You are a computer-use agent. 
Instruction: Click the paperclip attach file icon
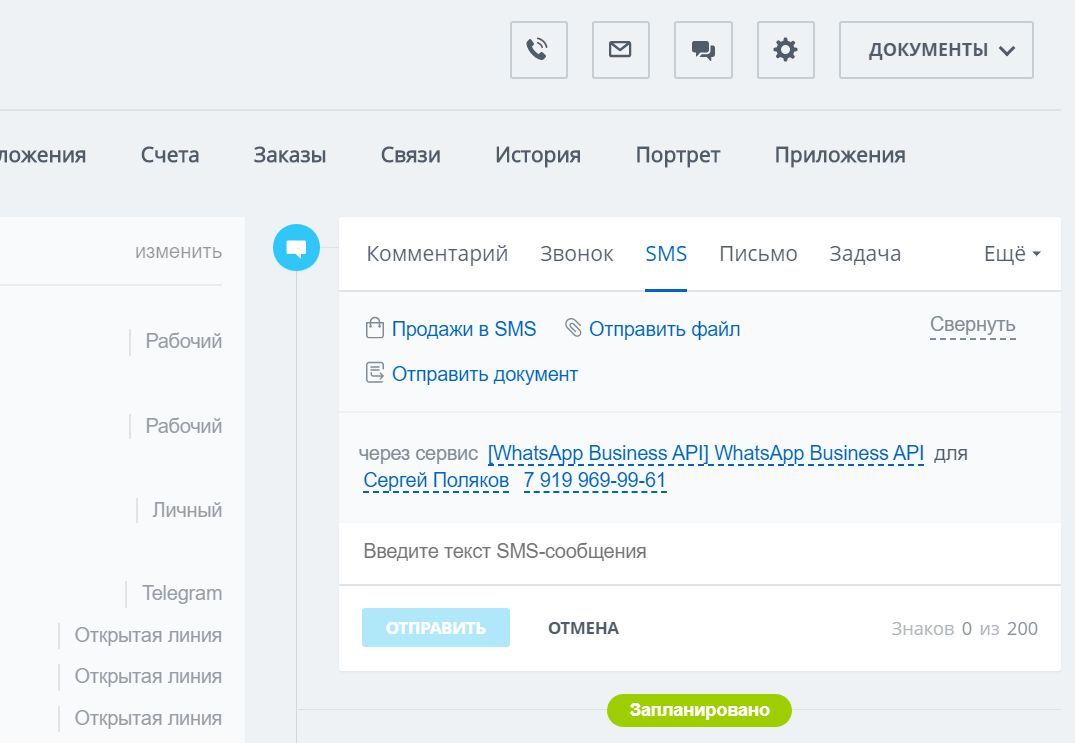[573, 329]
